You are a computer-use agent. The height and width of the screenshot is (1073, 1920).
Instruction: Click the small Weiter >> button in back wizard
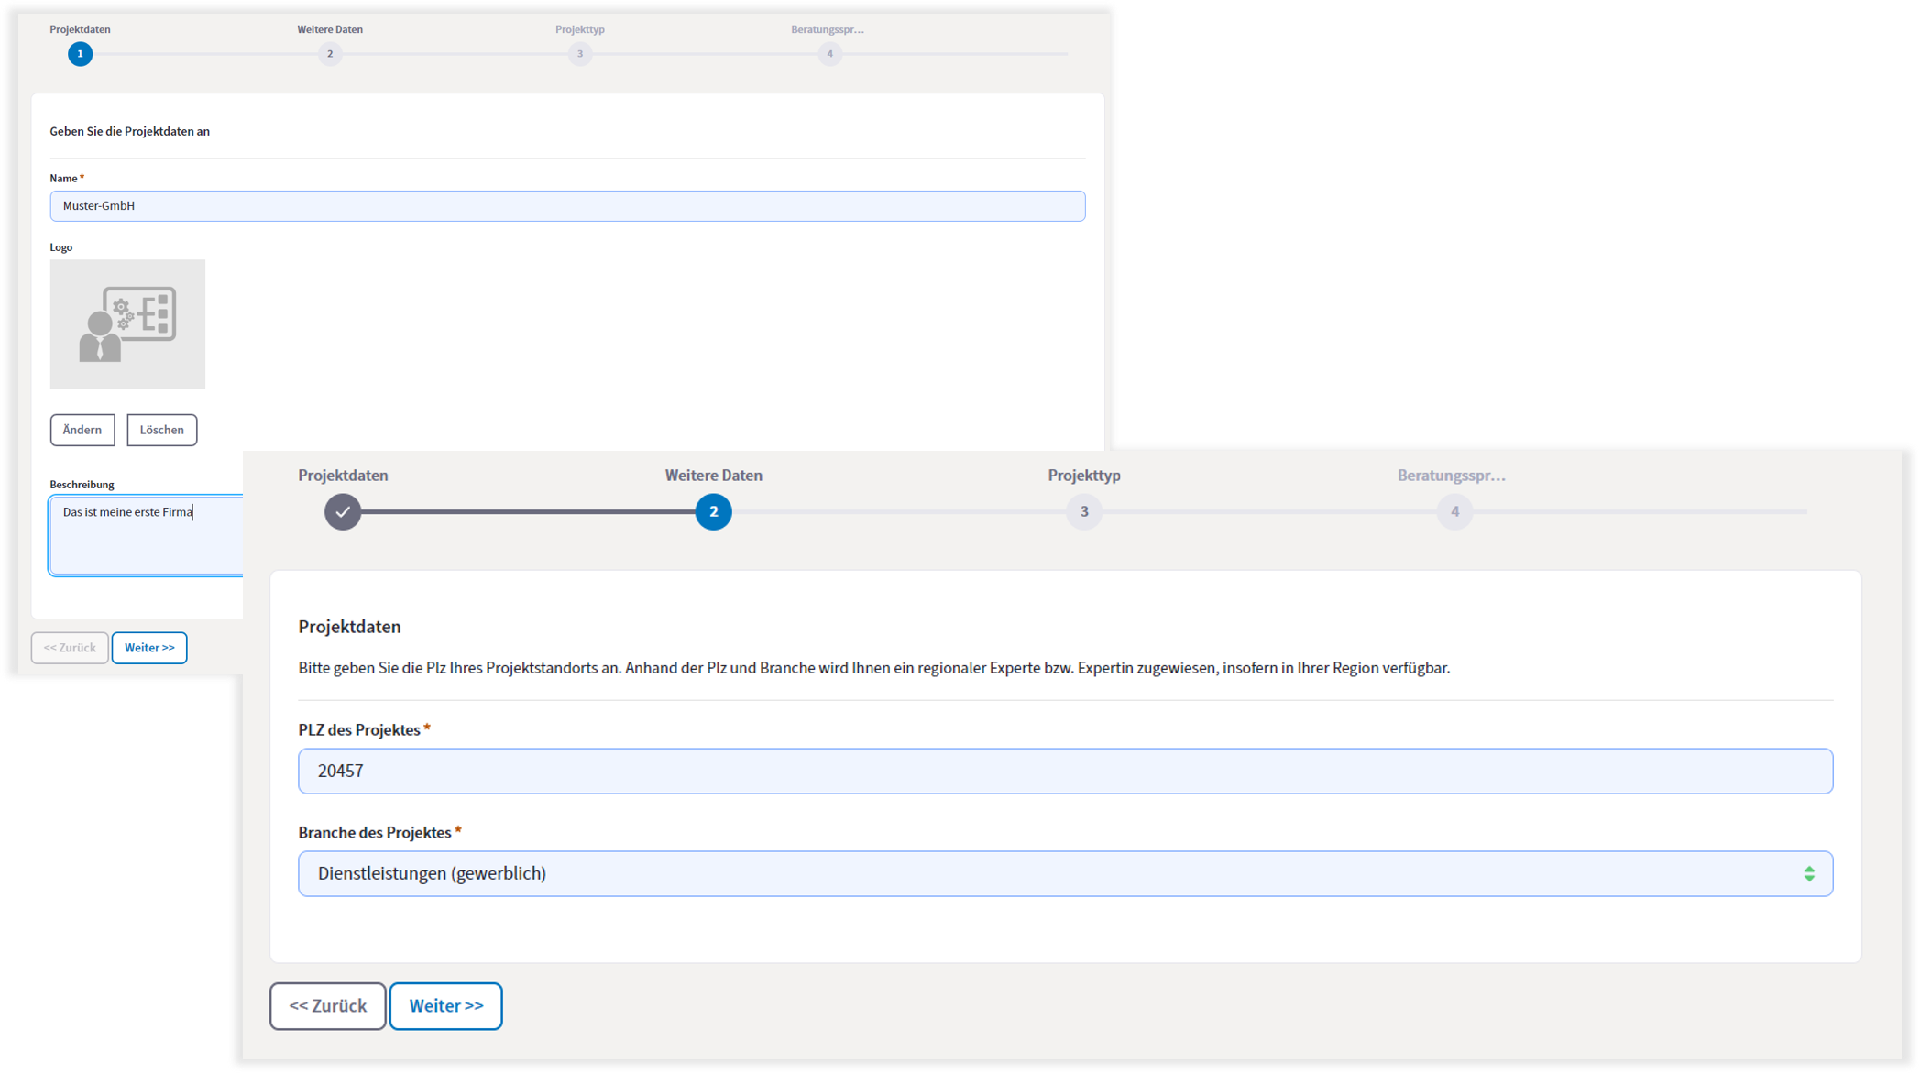pos(149,648)
